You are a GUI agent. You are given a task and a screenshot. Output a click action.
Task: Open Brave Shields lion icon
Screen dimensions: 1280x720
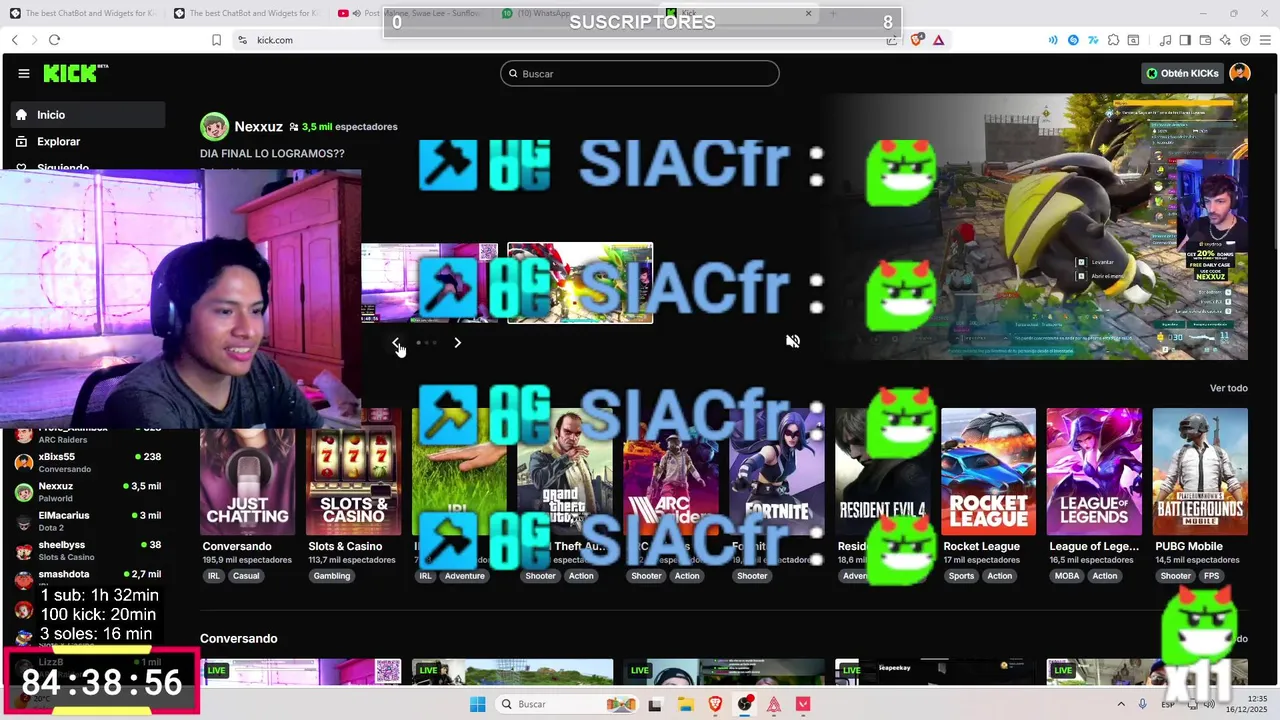[916, 40]
